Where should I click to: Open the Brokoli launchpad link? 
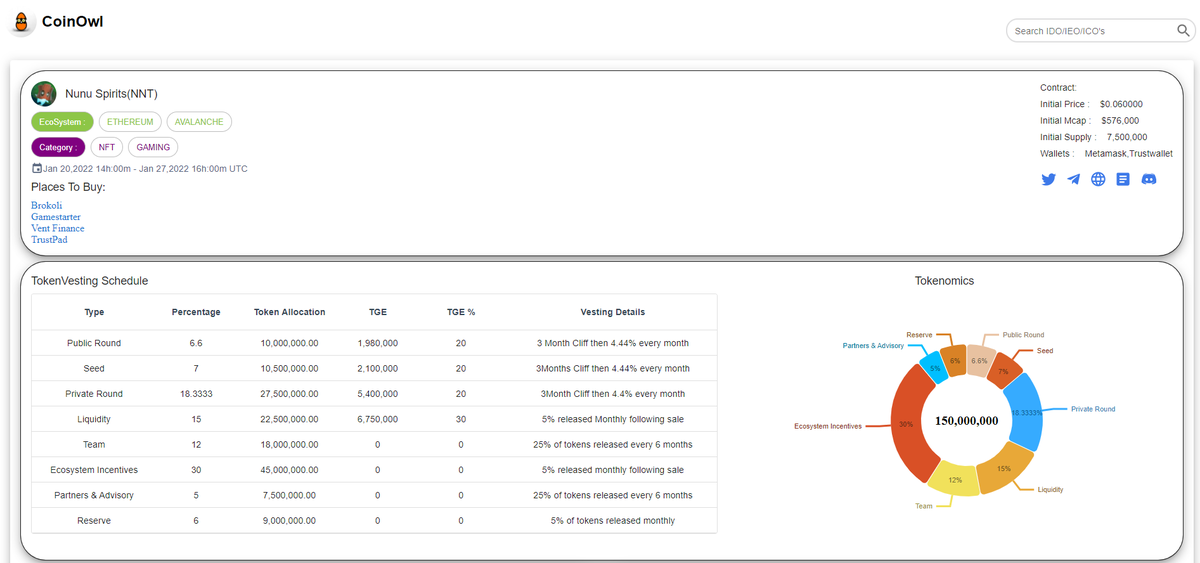[x=47, y=205]
